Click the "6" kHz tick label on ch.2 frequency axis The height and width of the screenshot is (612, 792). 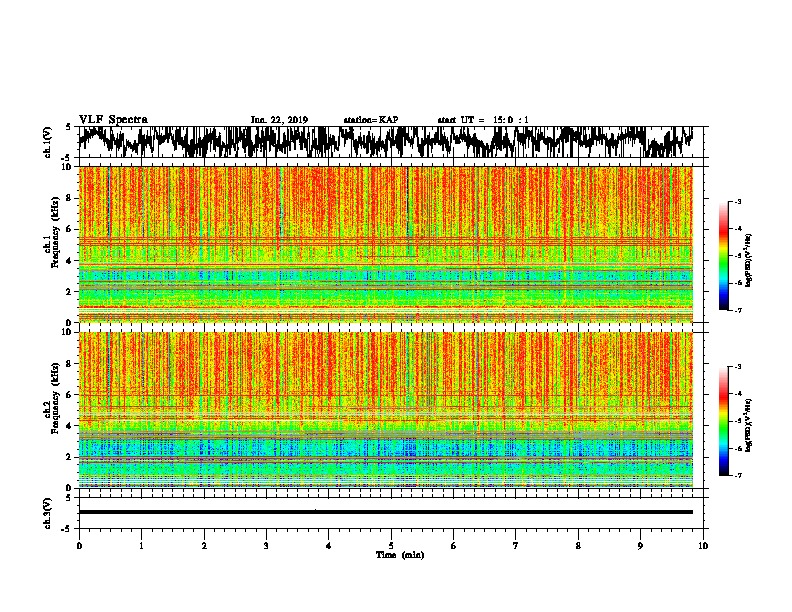70,395
